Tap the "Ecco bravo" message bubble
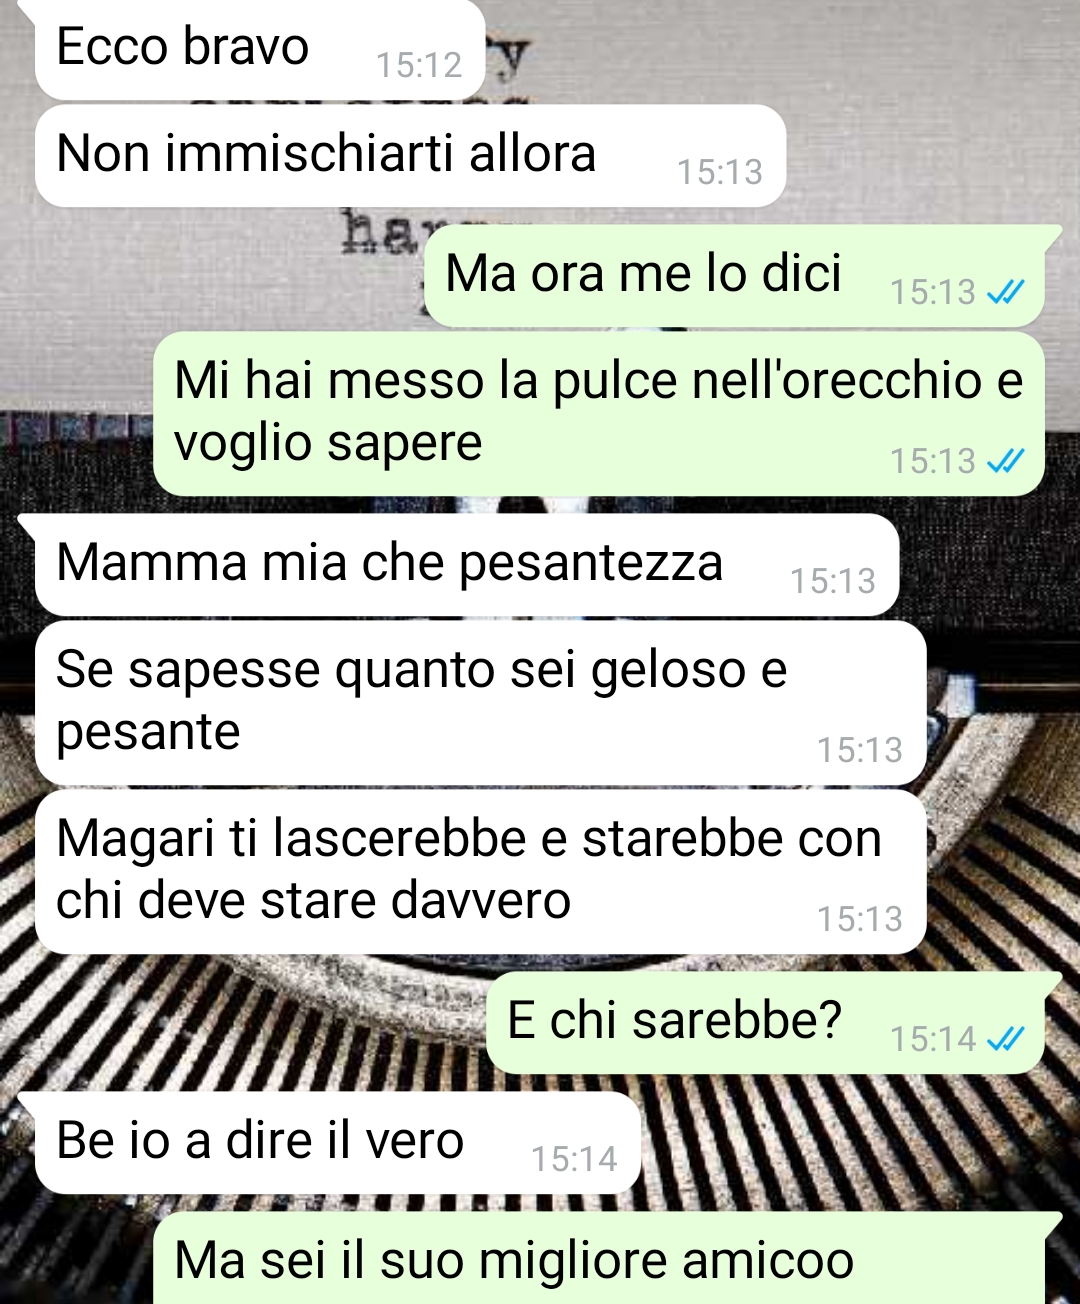Viewport: 1080px width, 1304px height. pyautogui.click(x=260, y=49)
